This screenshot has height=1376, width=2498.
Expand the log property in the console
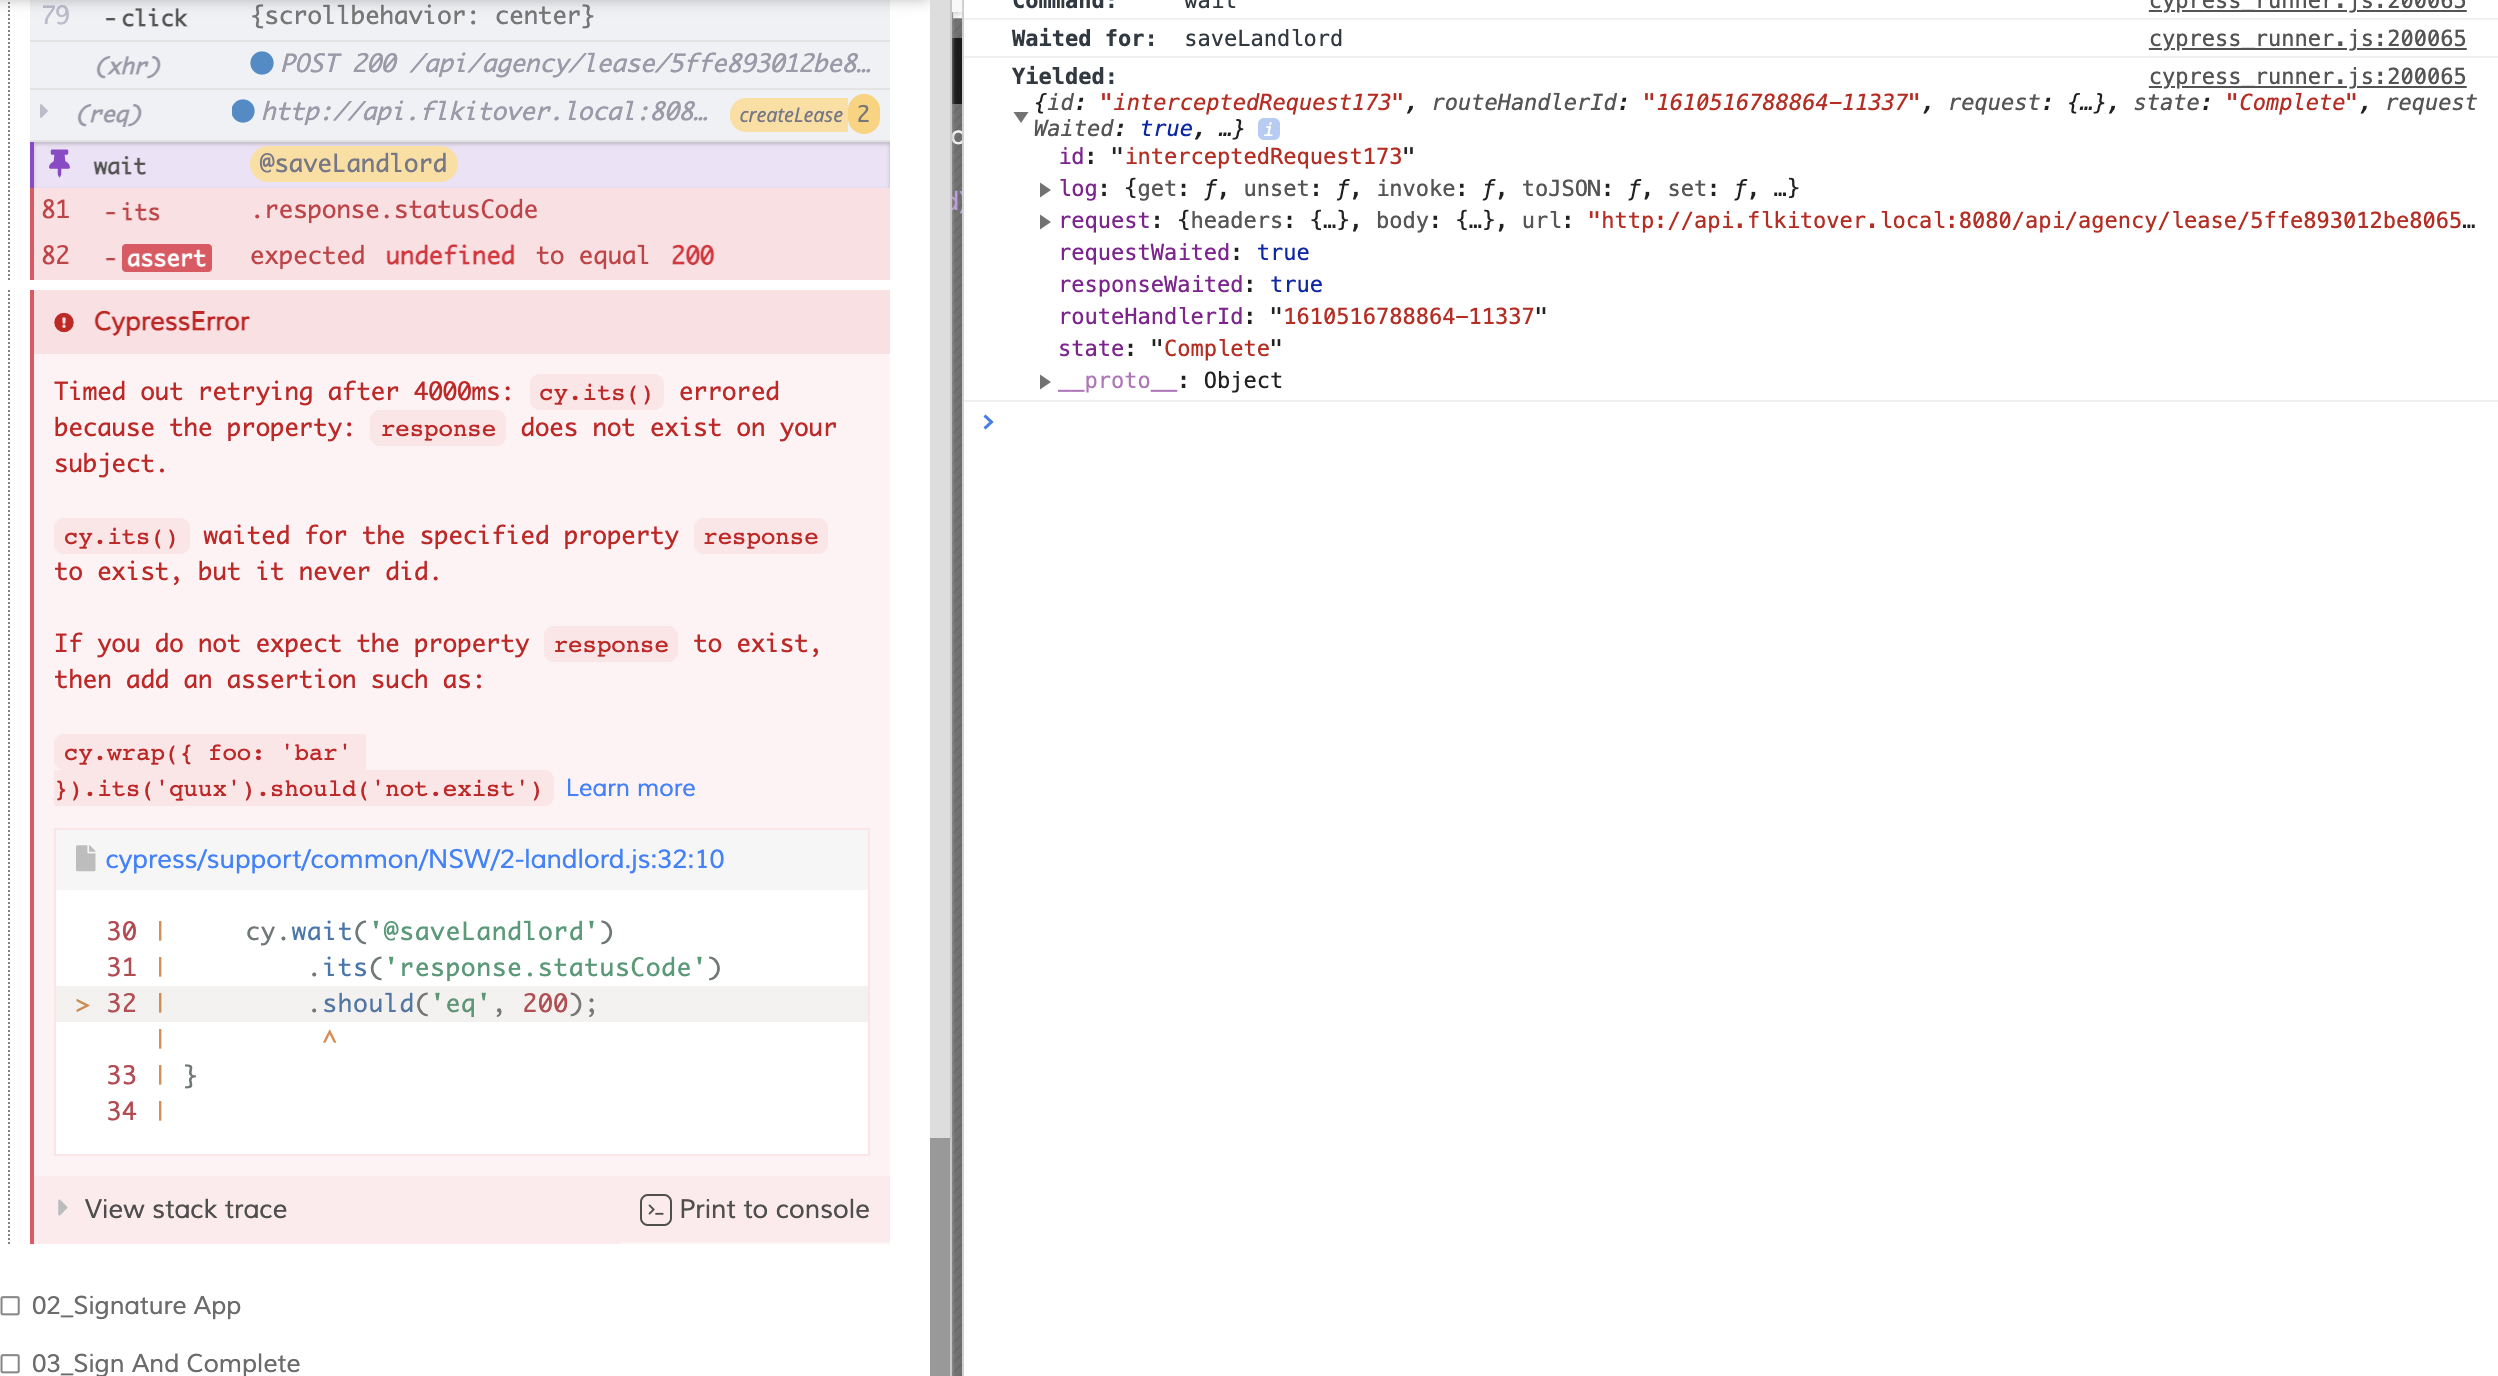(x=1046, y=188)
